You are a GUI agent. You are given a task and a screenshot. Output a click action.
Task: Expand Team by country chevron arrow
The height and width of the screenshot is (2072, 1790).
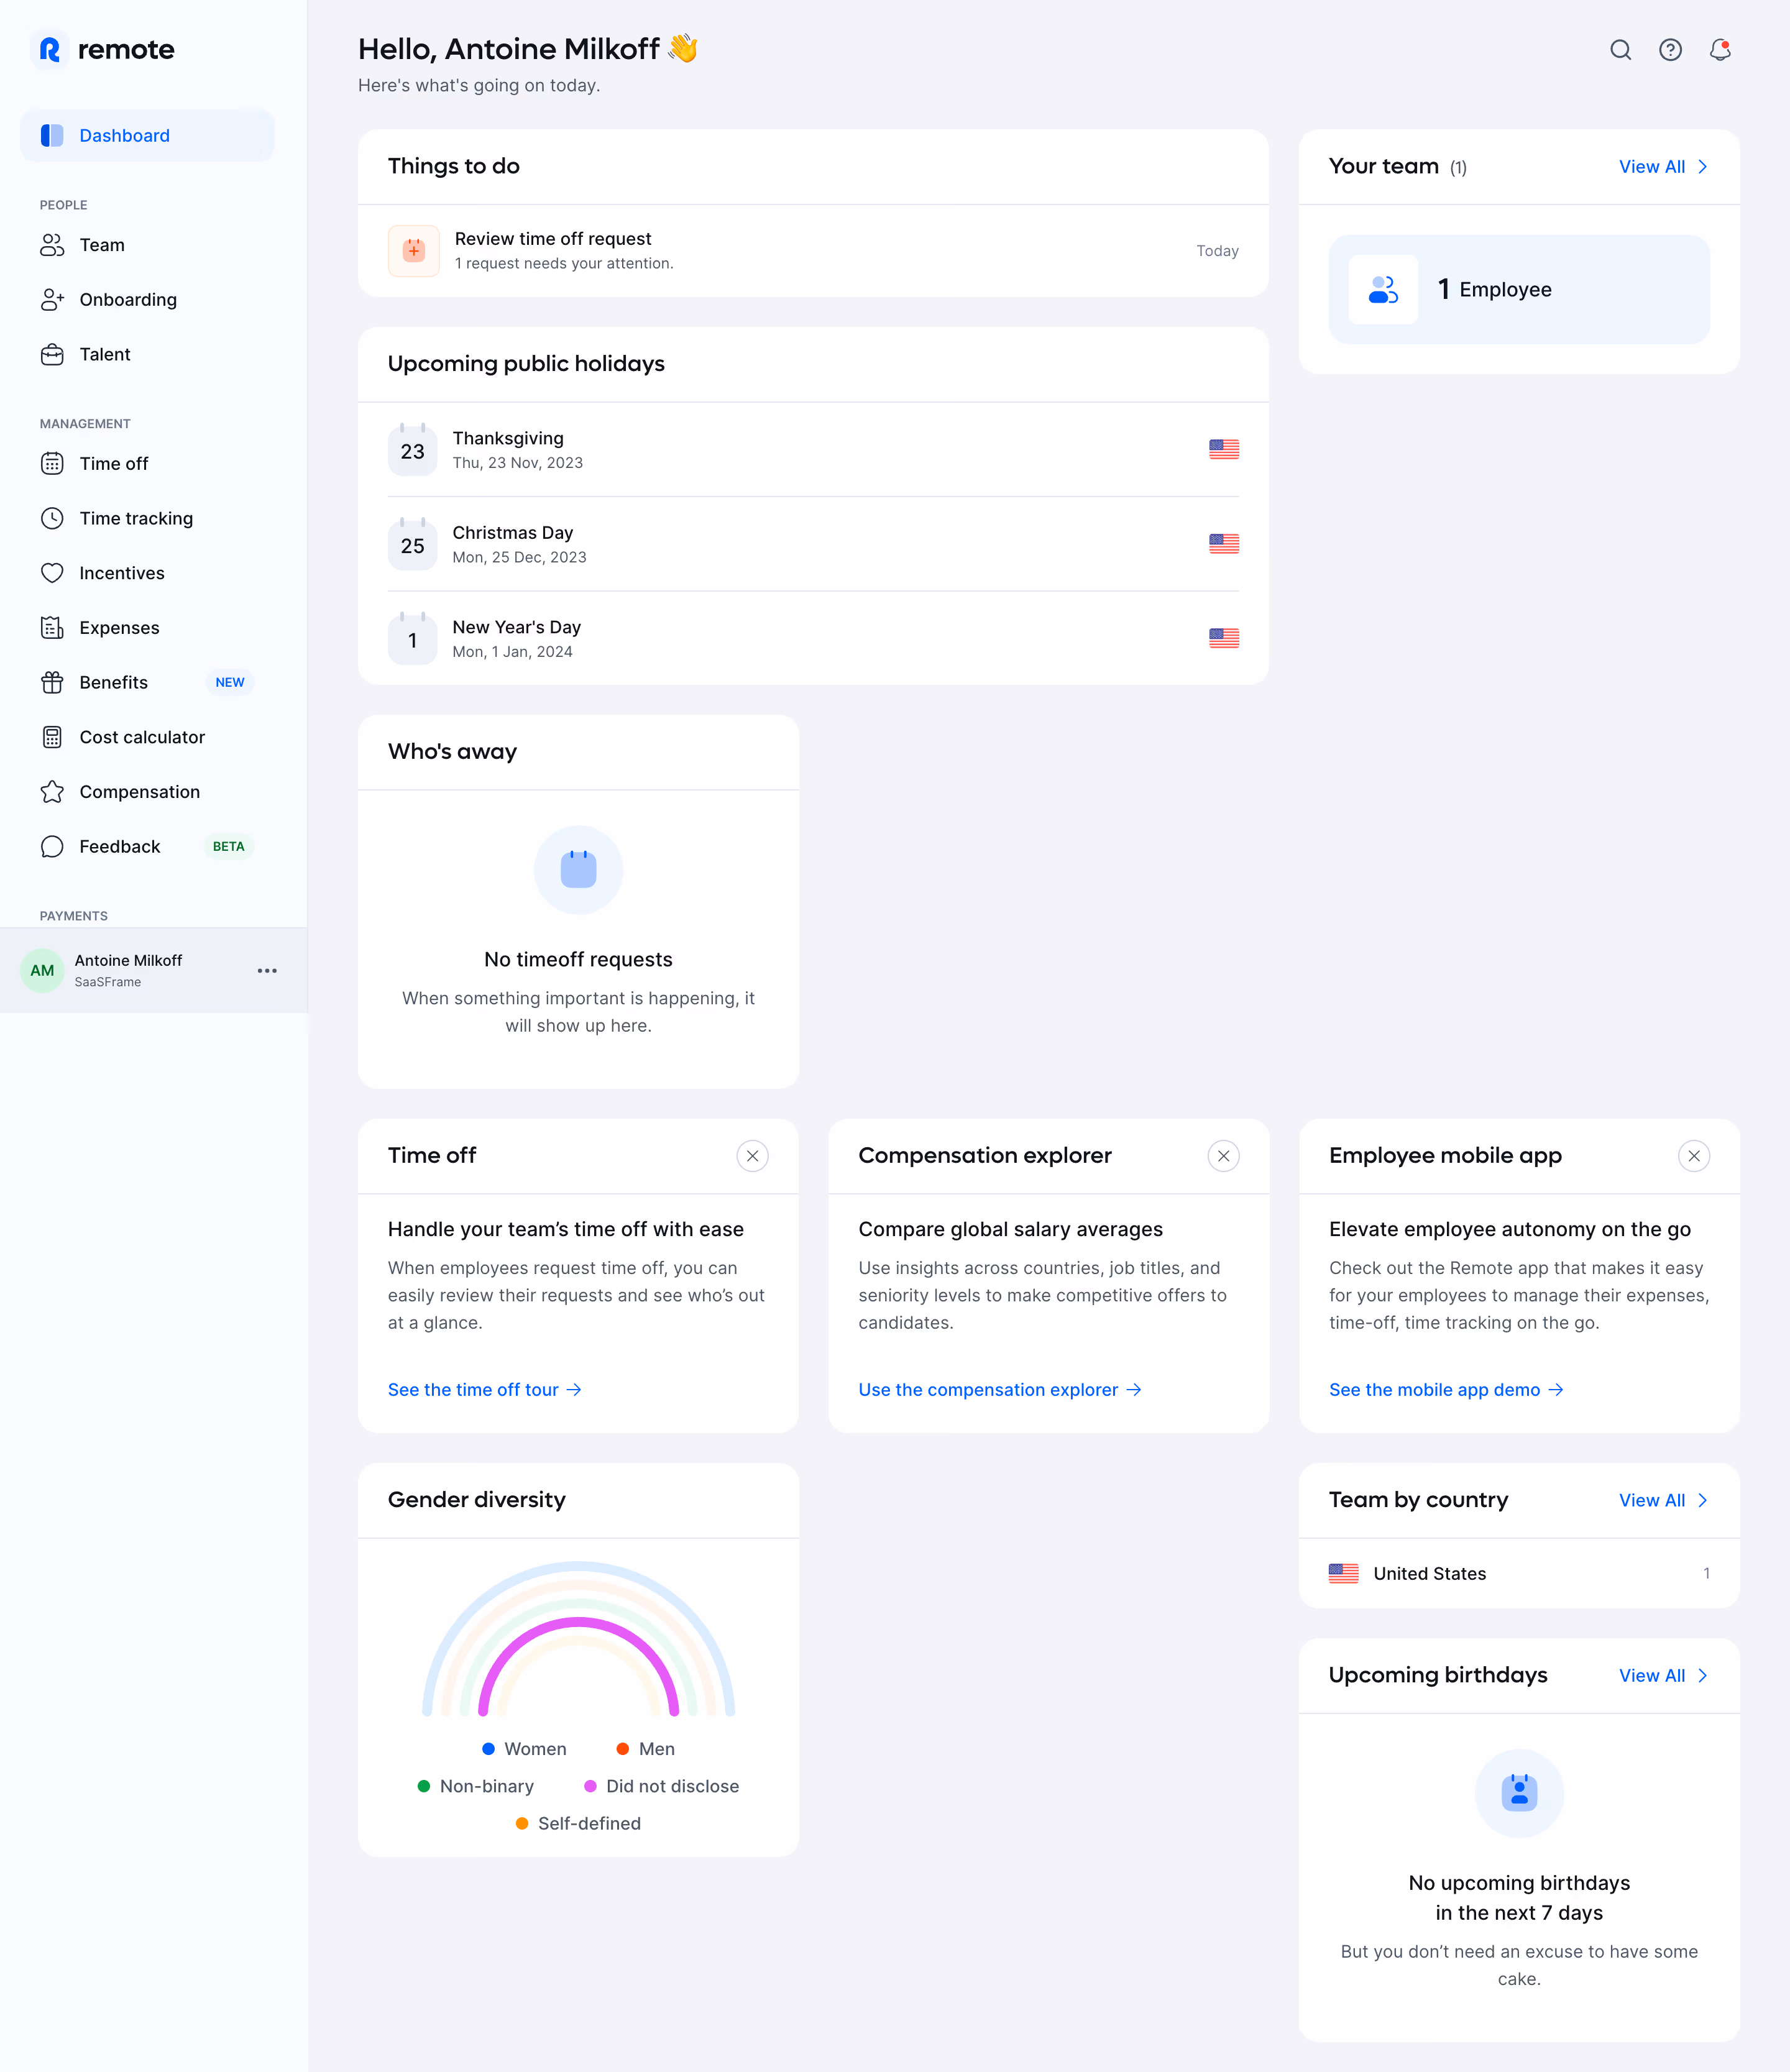(x=1702, y=1500)
